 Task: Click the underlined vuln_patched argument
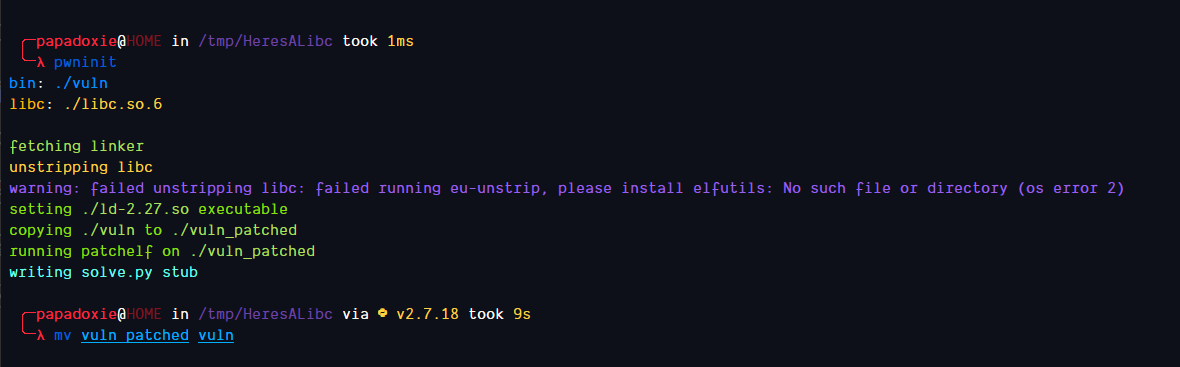click(135, 335)
